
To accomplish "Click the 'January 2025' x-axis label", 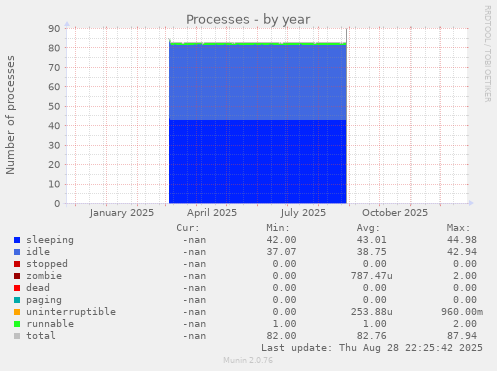I will point(122,213).
